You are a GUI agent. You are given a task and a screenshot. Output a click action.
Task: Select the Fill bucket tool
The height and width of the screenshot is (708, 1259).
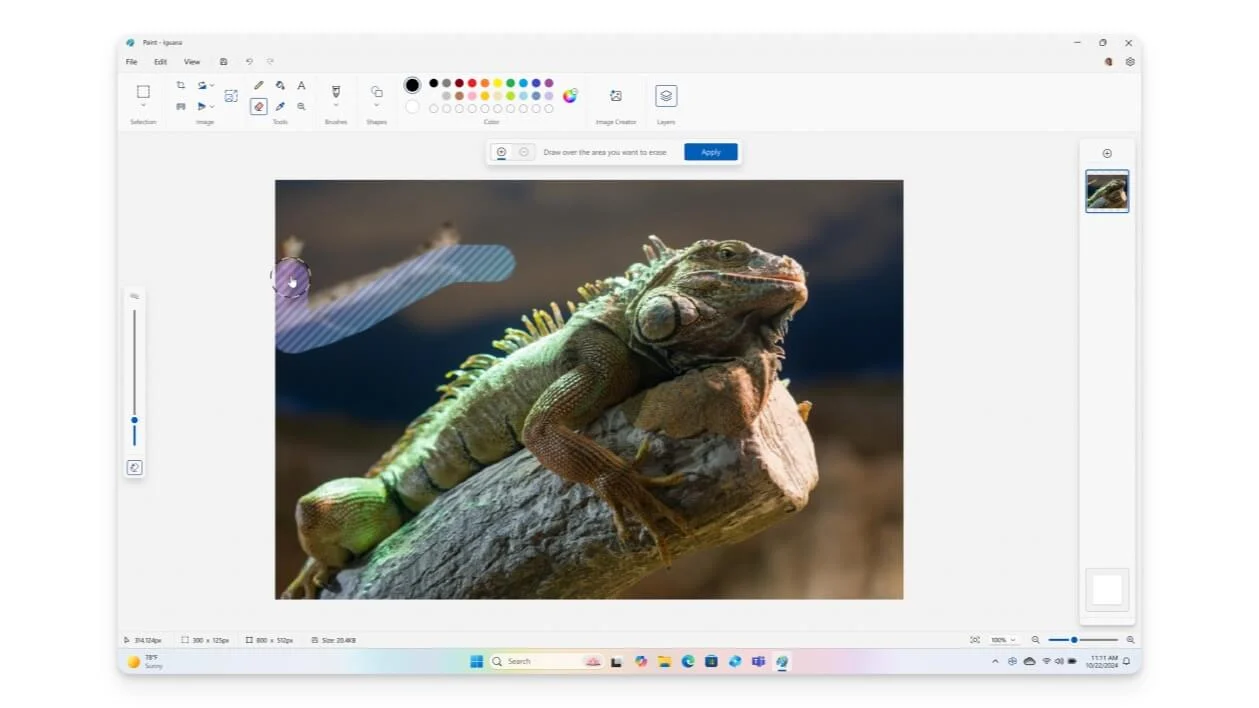pos(280,86)
